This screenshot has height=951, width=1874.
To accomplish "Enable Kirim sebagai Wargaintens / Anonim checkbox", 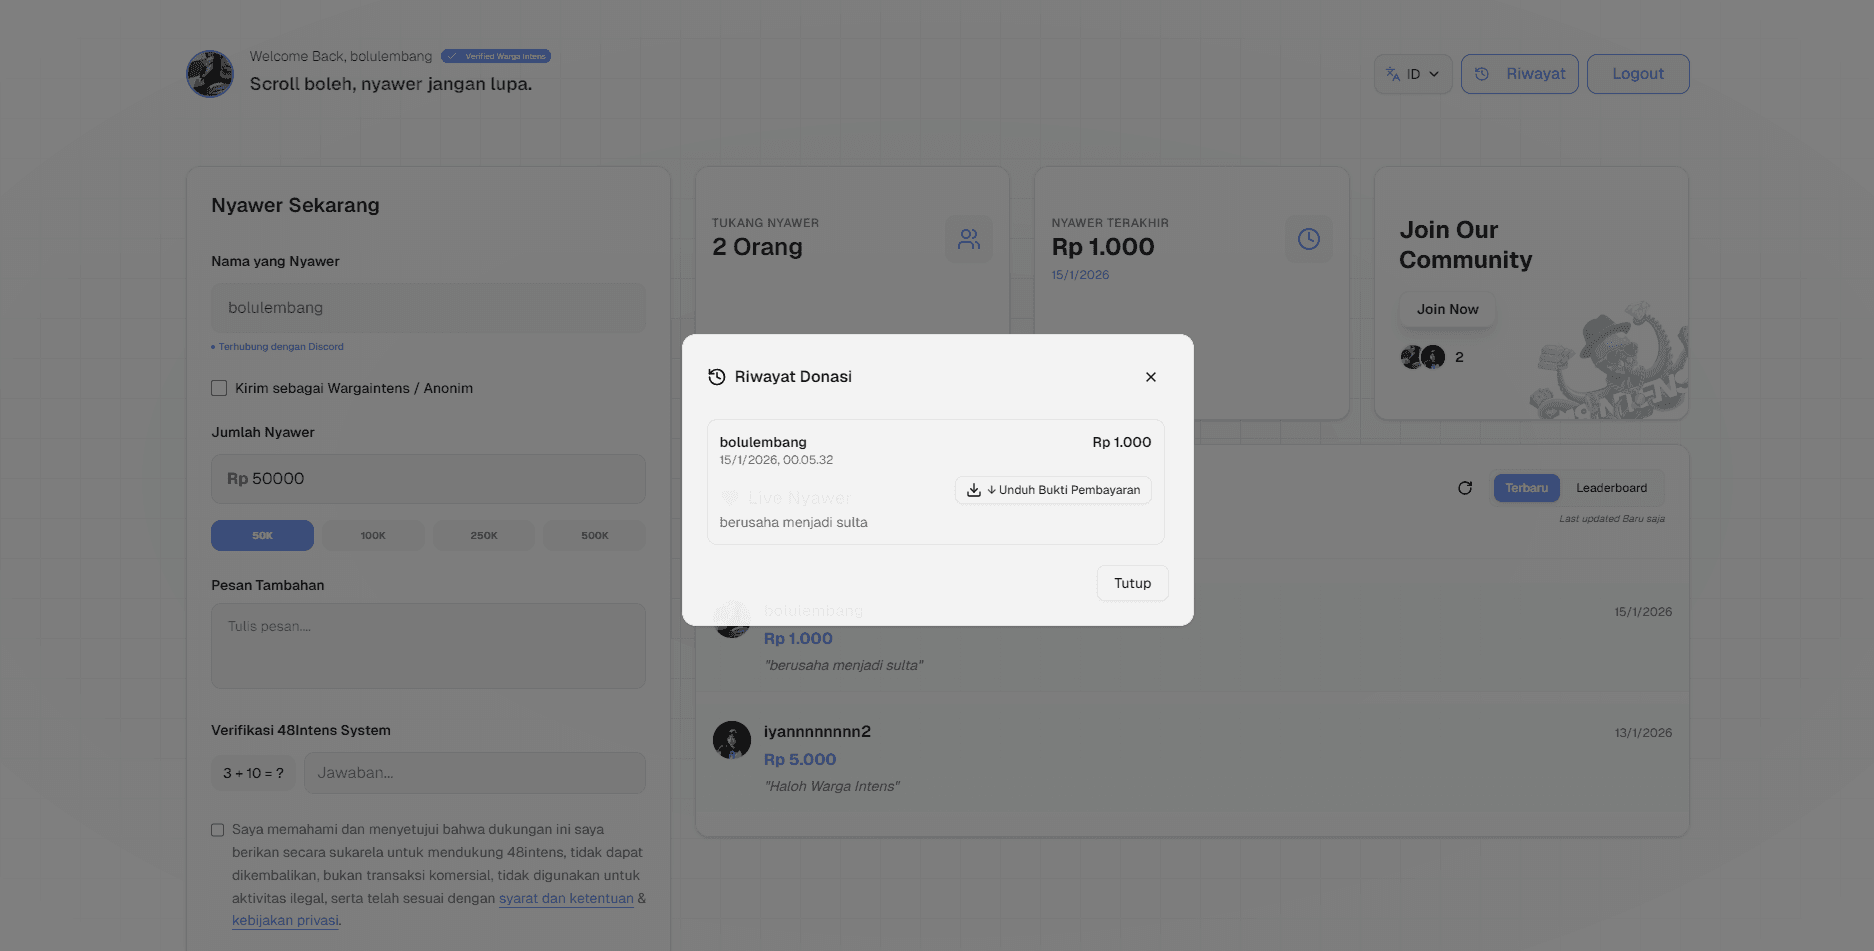I will pos(219,388).
